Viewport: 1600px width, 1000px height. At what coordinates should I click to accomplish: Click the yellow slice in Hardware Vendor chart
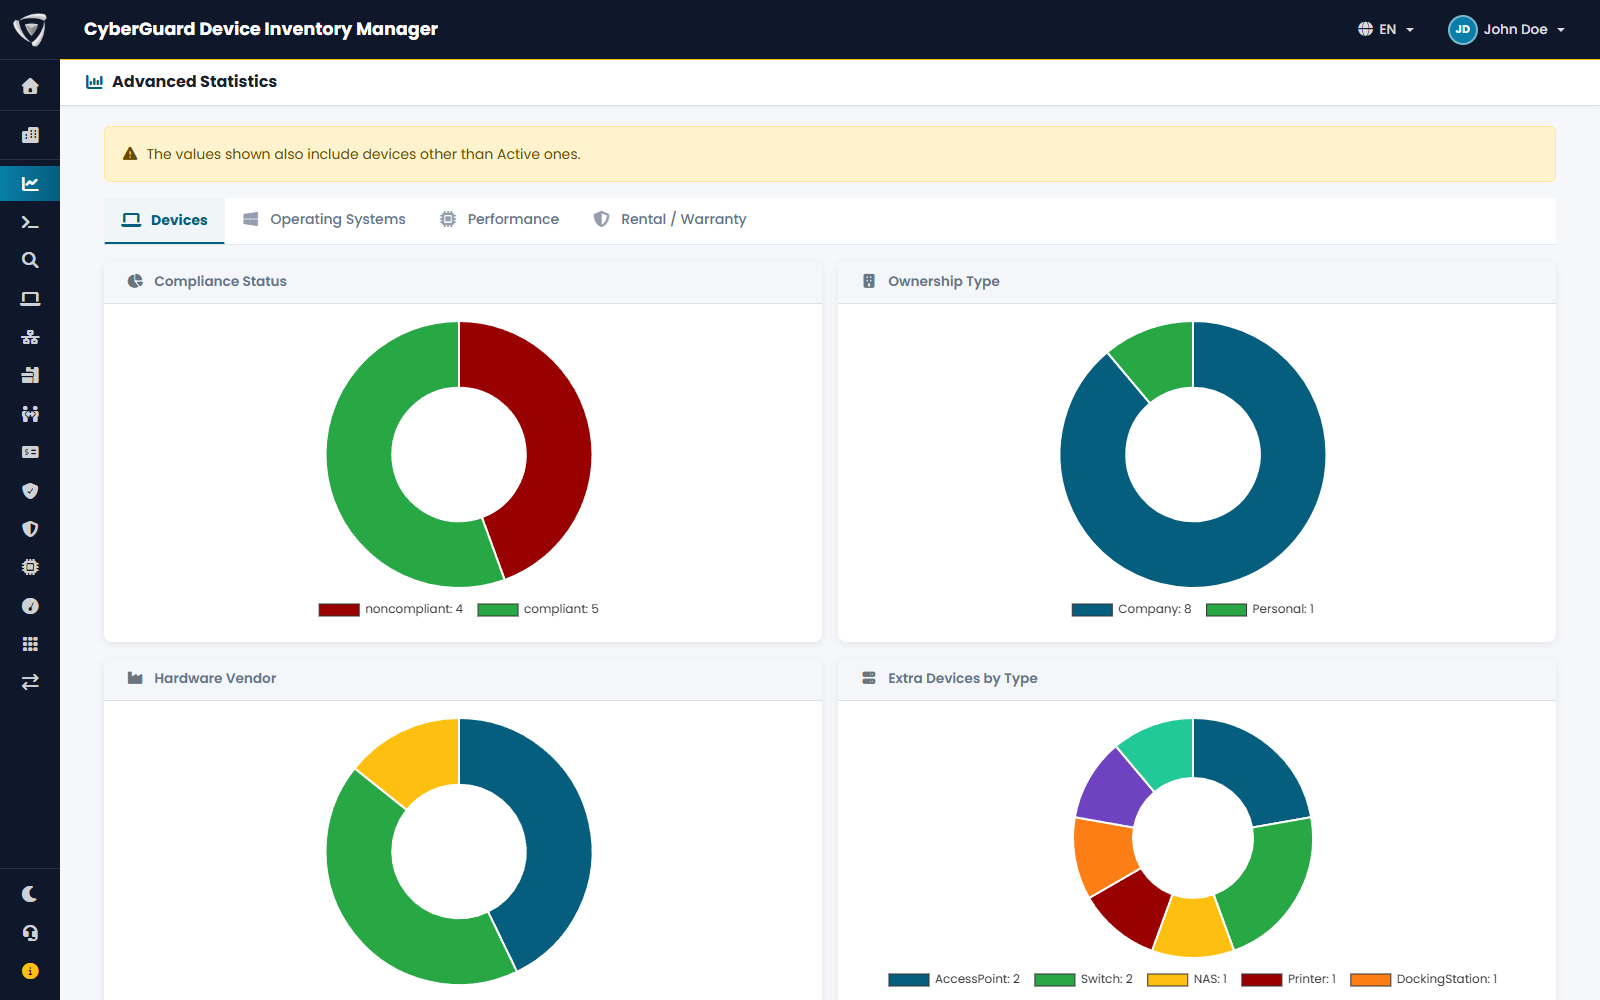click(x=413, y=758)
